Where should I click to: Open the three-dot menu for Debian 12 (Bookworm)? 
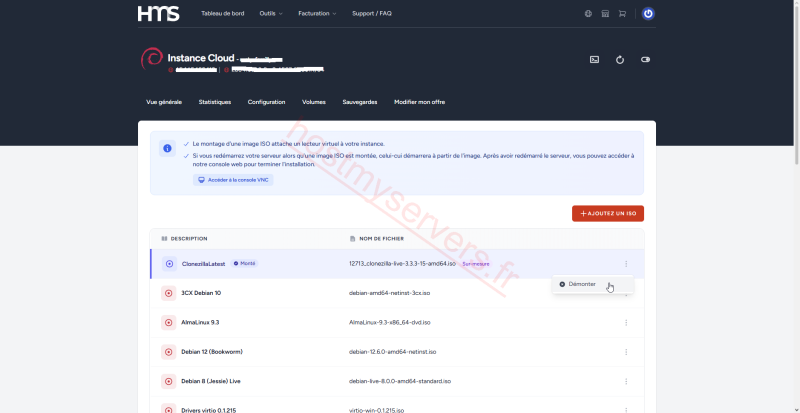click(x=626, y=352)
